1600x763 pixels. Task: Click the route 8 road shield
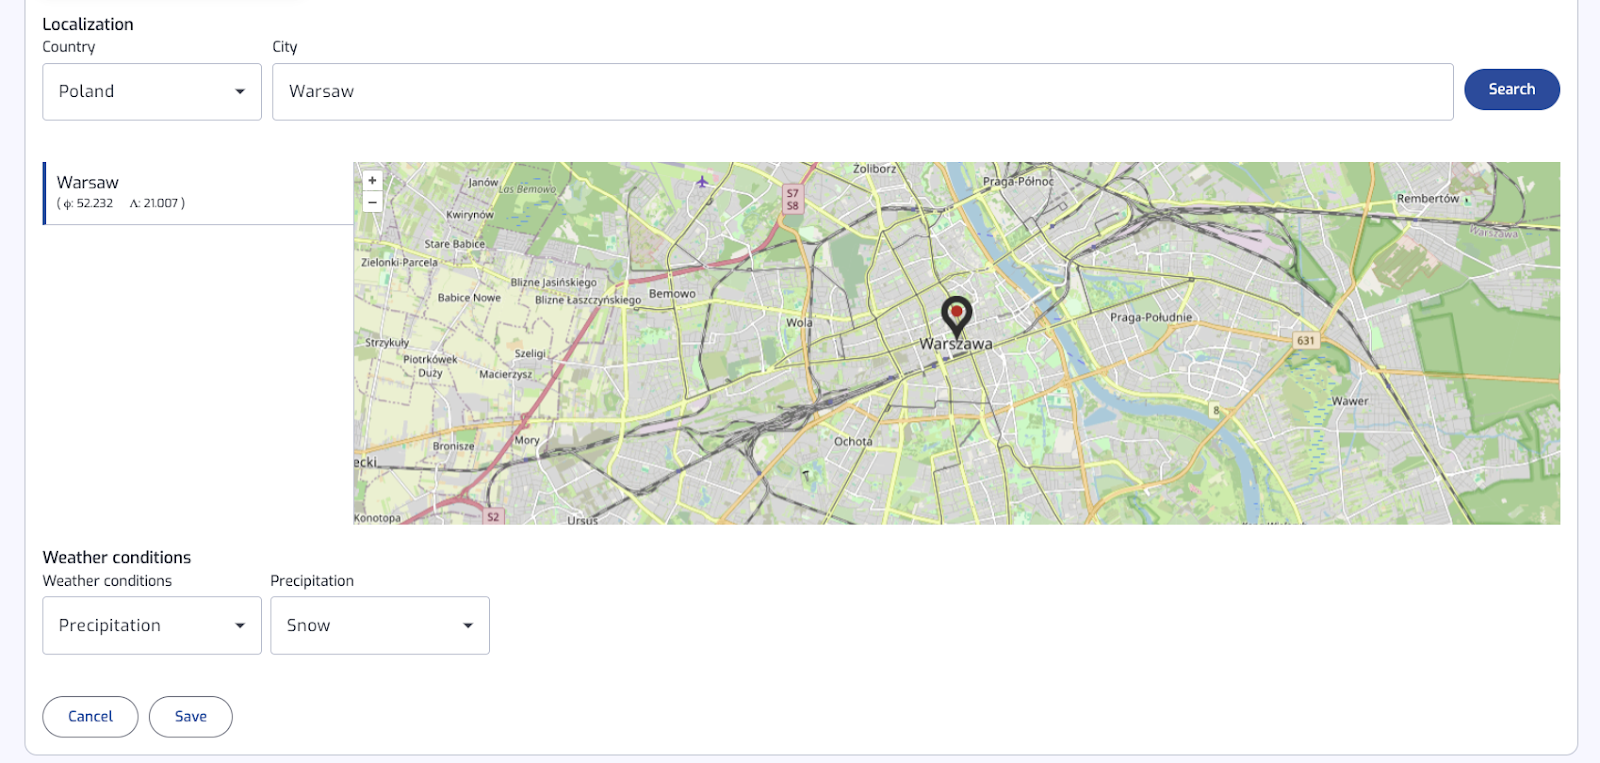1216,410
